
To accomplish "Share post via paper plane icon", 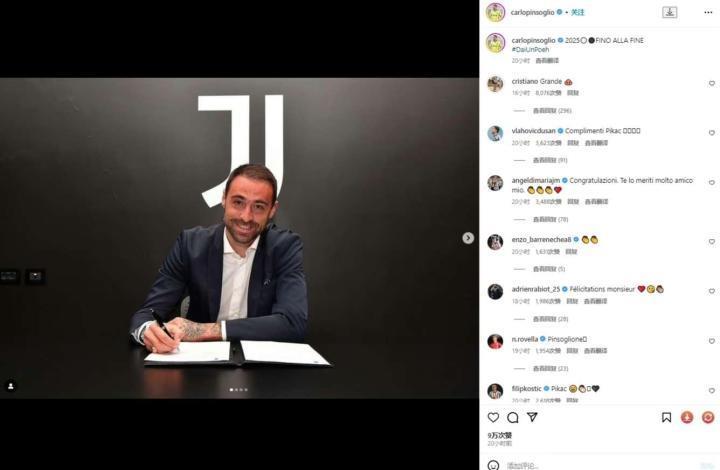I will coord(532,417).
